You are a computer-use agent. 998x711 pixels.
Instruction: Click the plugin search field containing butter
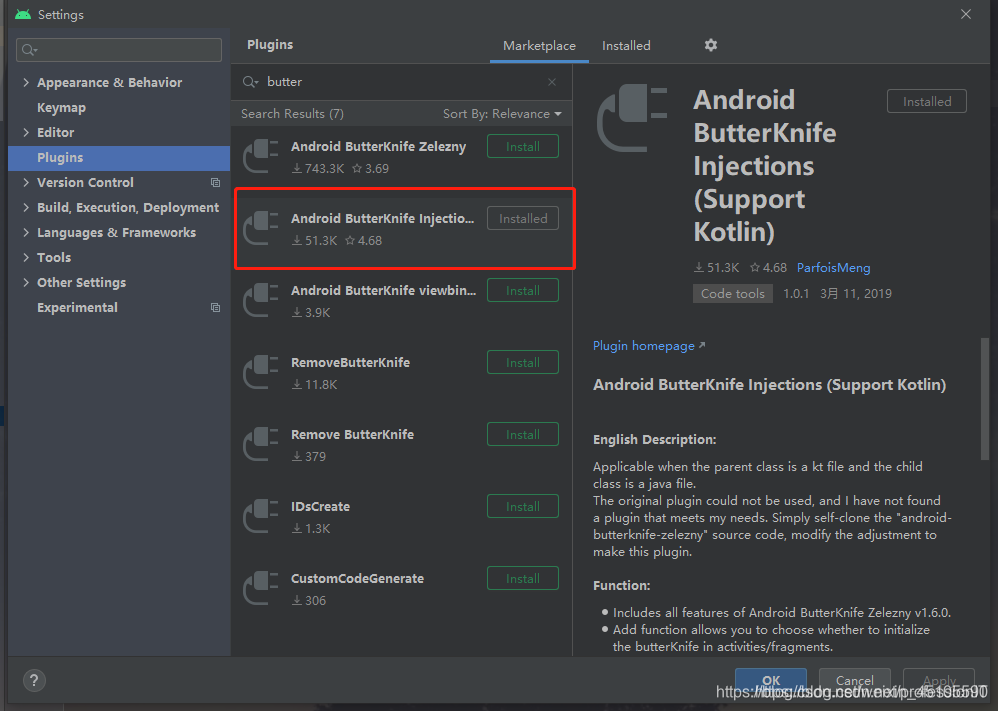point(401,82)
